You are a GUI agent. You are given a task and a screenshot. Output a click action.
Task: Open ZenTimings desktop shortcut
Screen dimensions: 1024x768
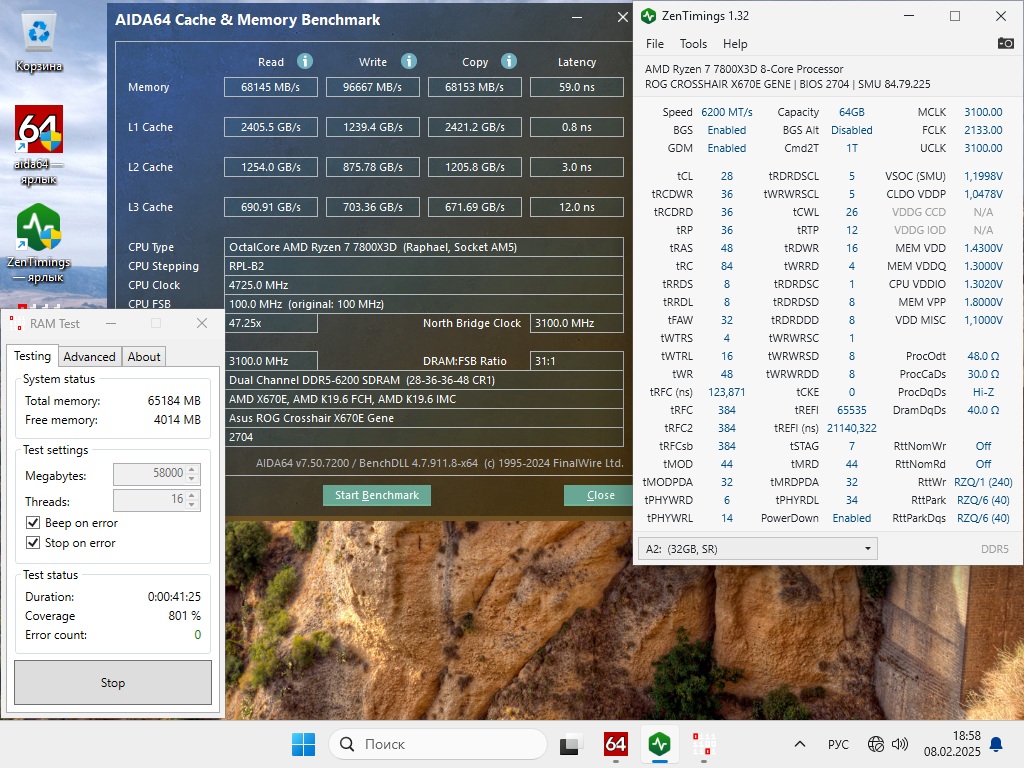tap(39, 243)
